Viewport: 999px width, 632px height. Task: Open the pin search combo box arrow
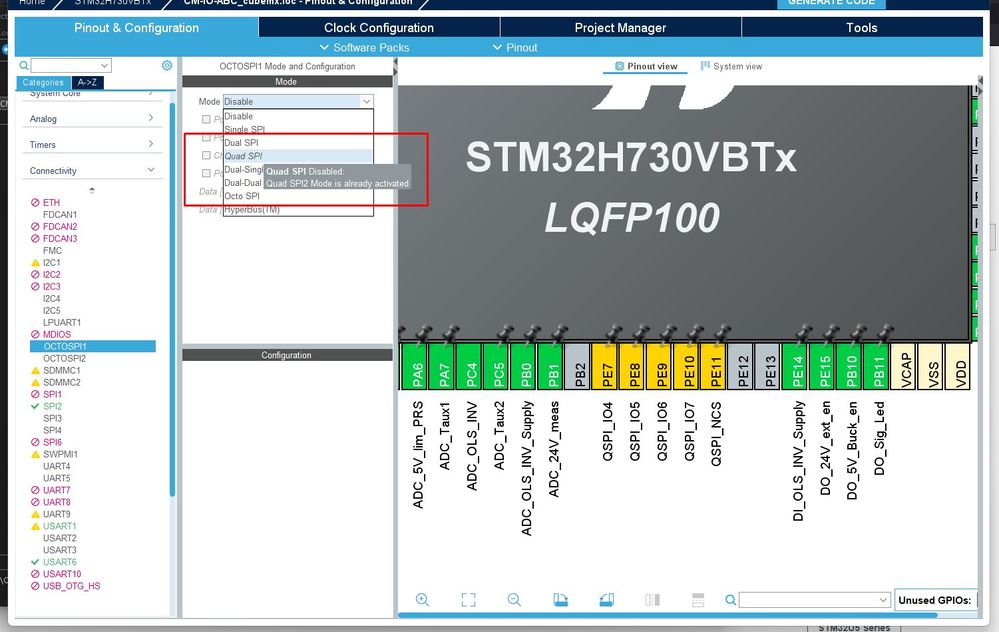[883, 600]
